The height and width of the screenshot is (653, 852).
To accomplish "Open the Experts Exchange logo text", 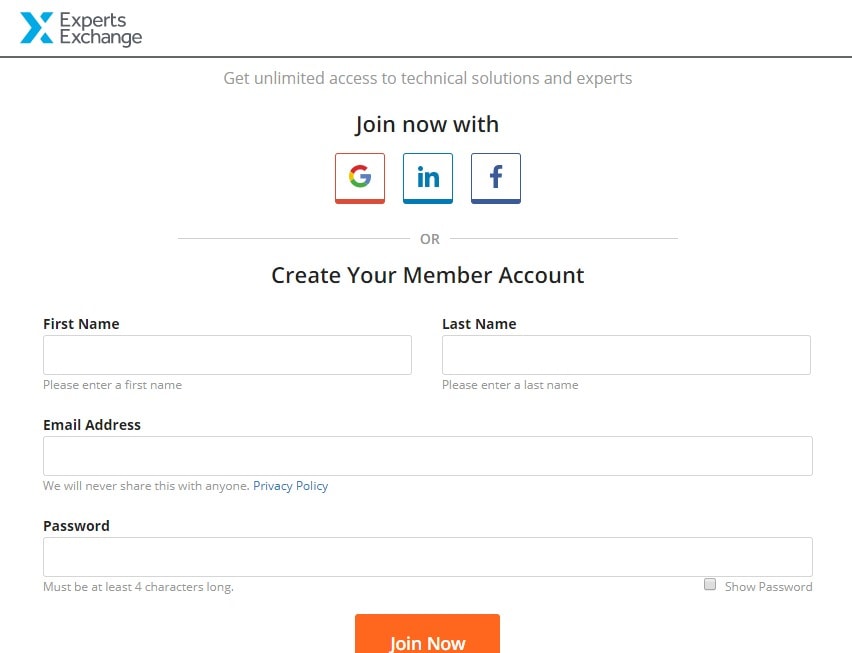I will click(101, 29).
